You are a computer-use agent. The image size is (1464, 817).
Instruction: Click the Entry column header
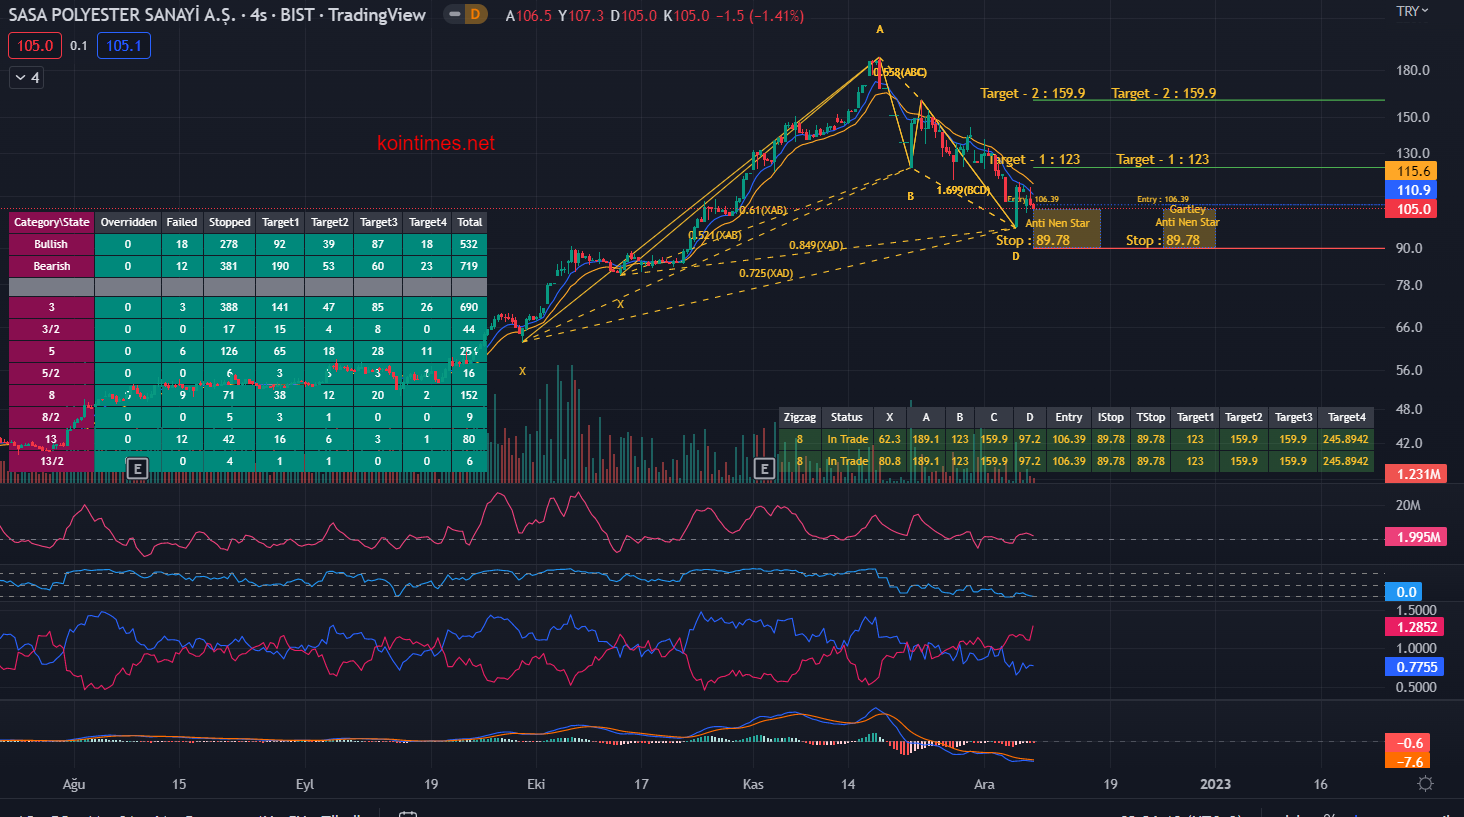(x=1069, y=417)
